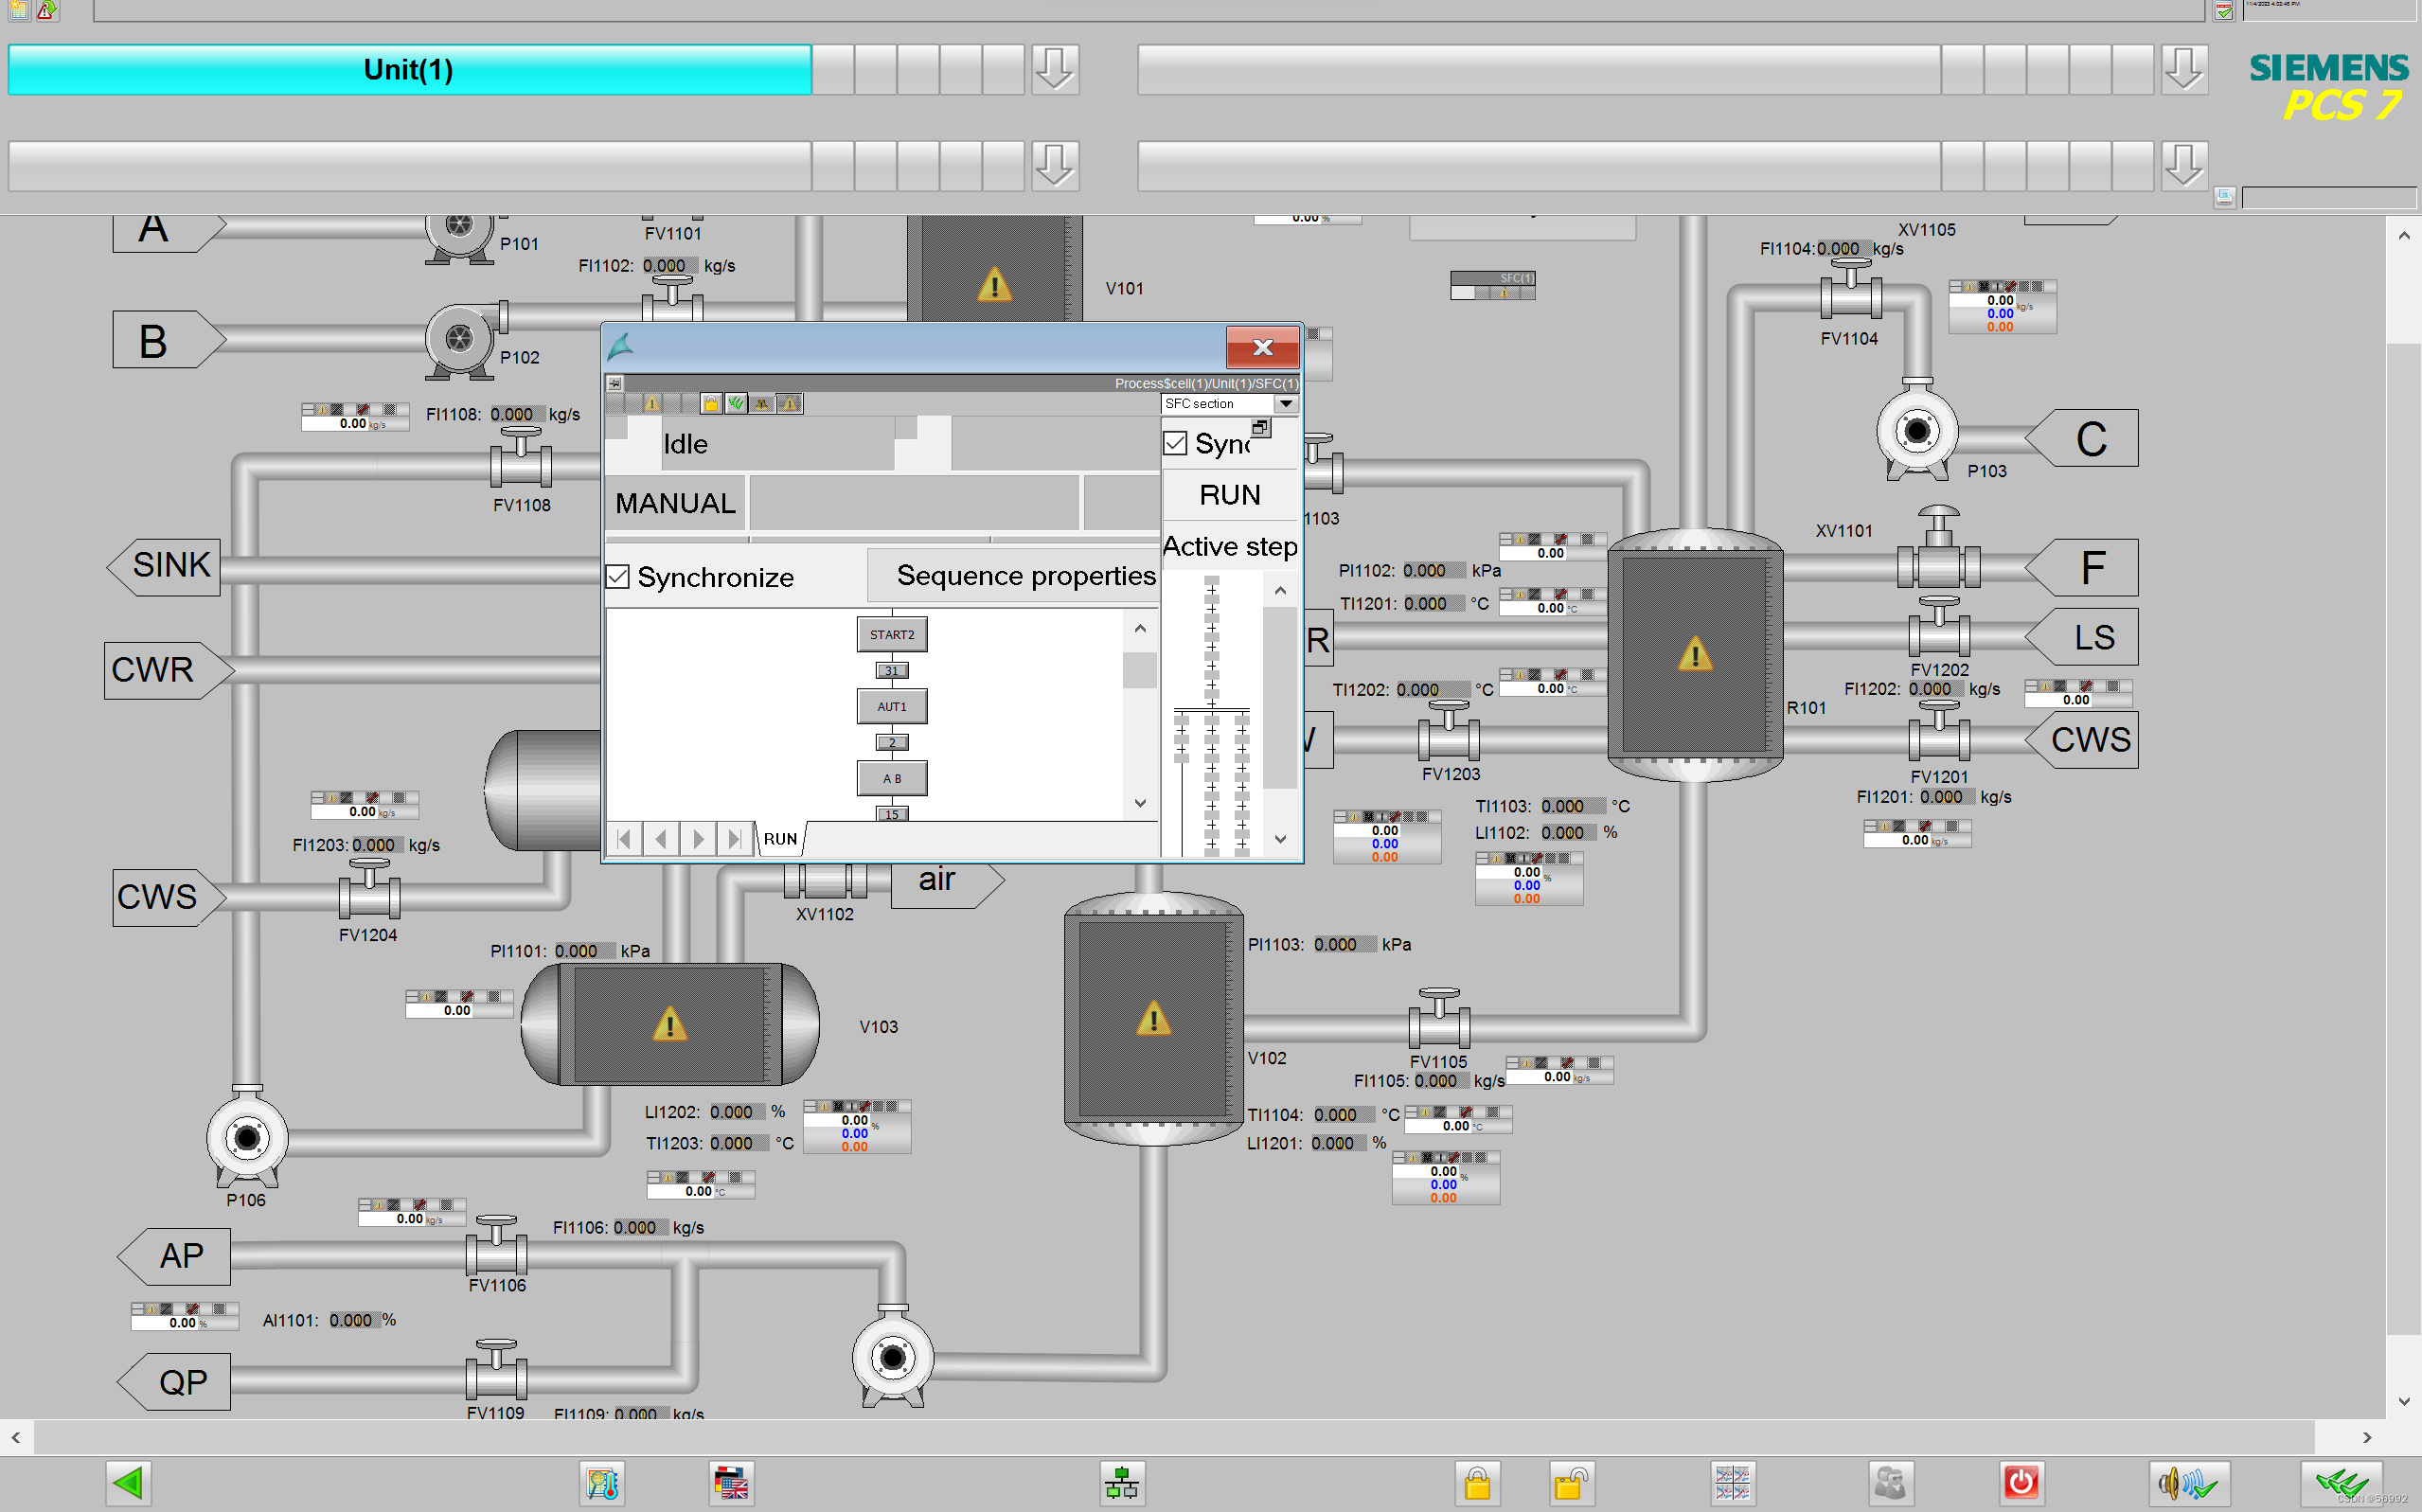Click the next-tab arrow beside RUN

698,839
